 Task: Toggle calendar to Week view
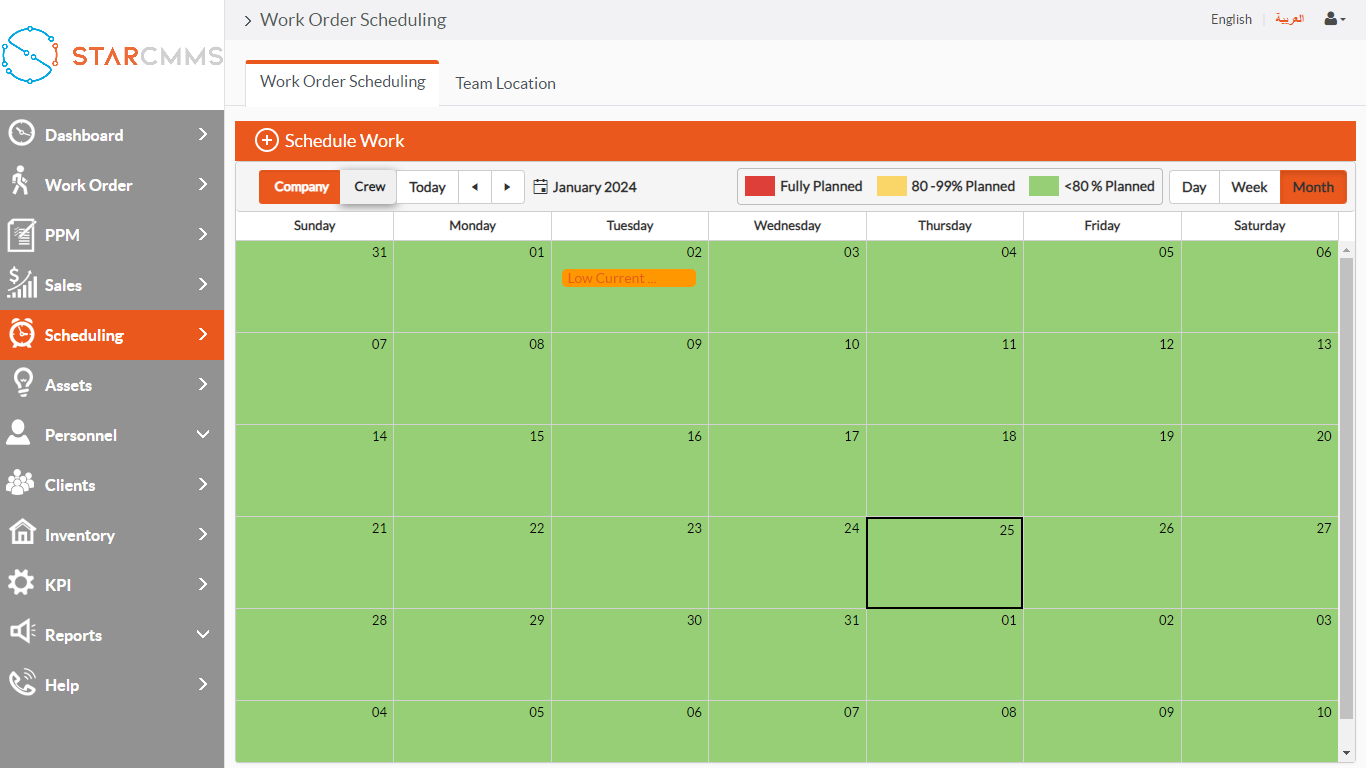[x=1249, y=187]
